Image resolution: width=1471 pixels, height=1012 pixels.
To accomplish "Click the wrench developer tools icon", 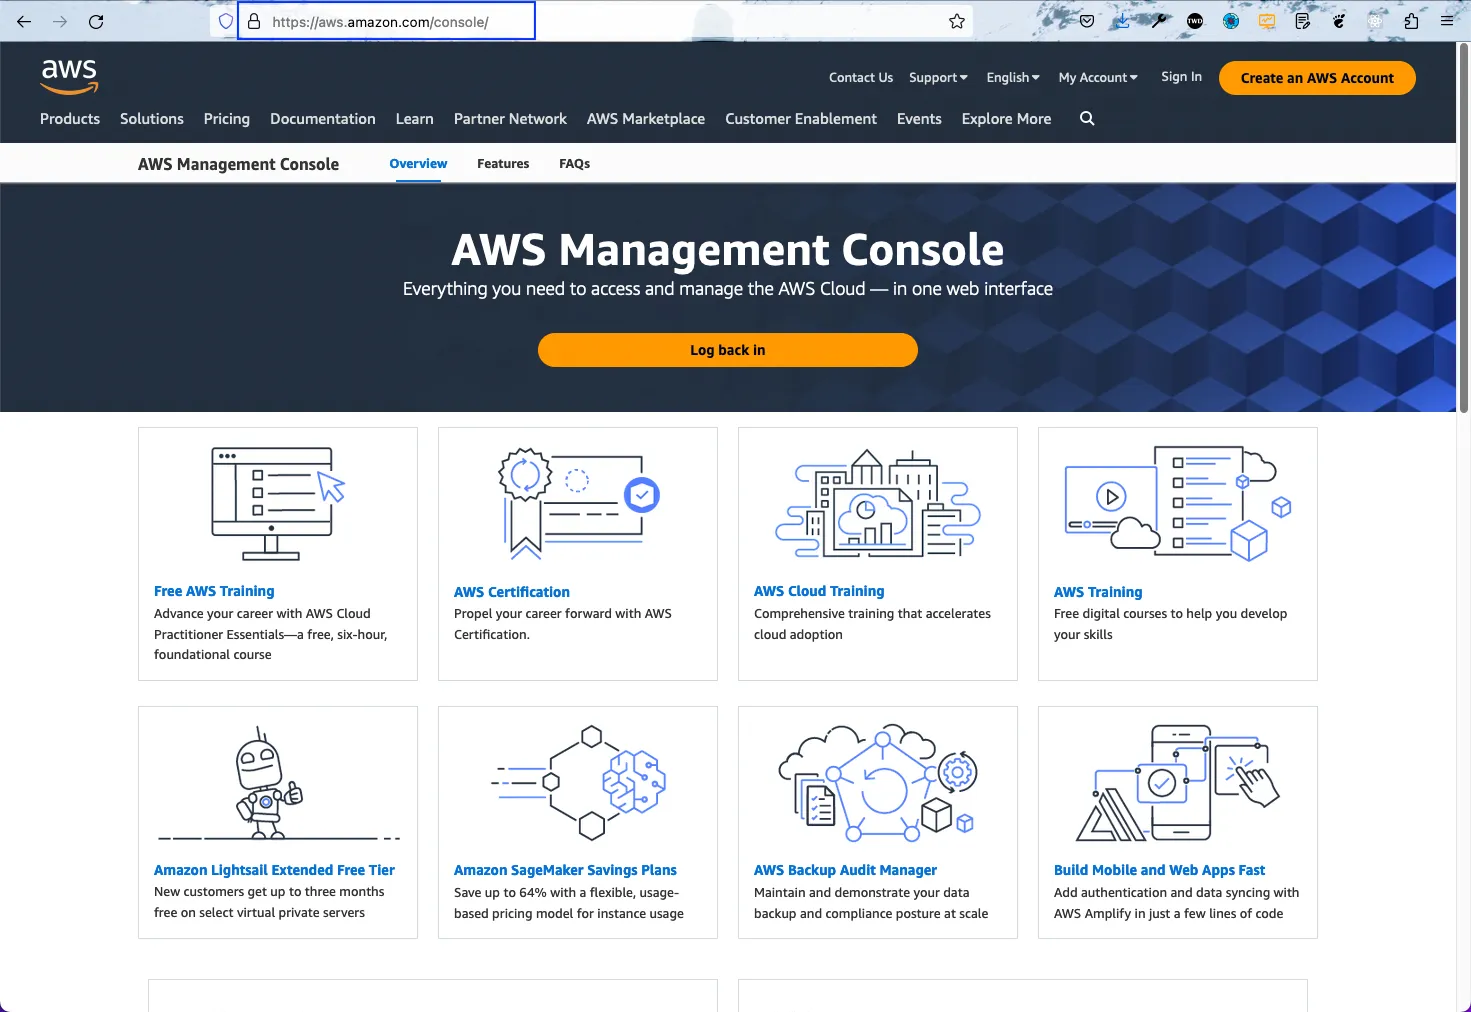I will tap(1159, 21).
